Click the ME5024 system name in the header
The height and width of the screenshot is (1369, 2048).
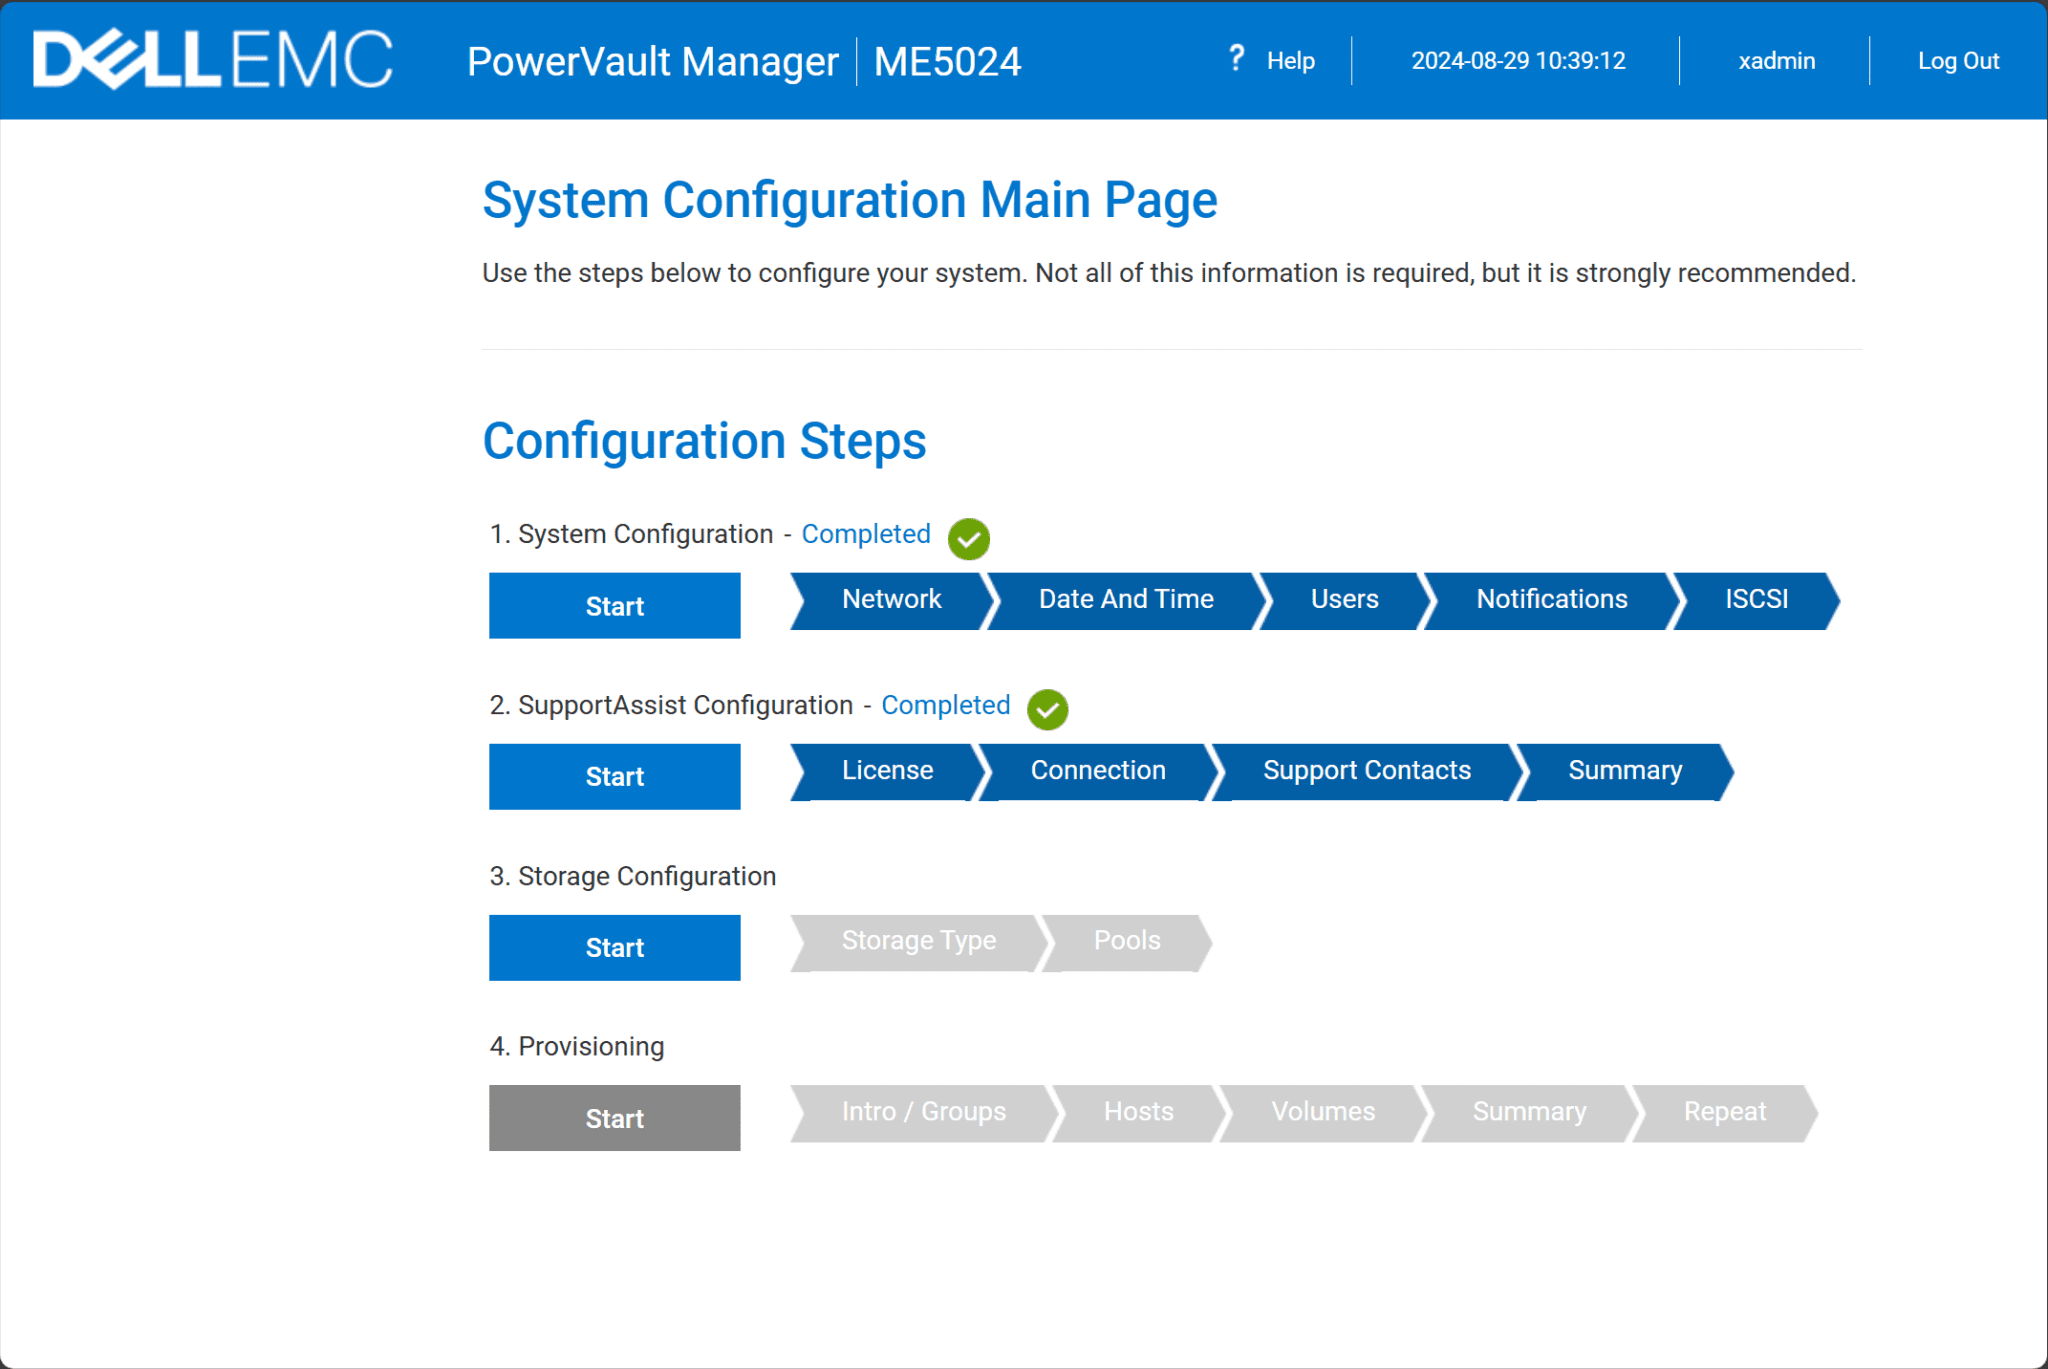point(946,61)
